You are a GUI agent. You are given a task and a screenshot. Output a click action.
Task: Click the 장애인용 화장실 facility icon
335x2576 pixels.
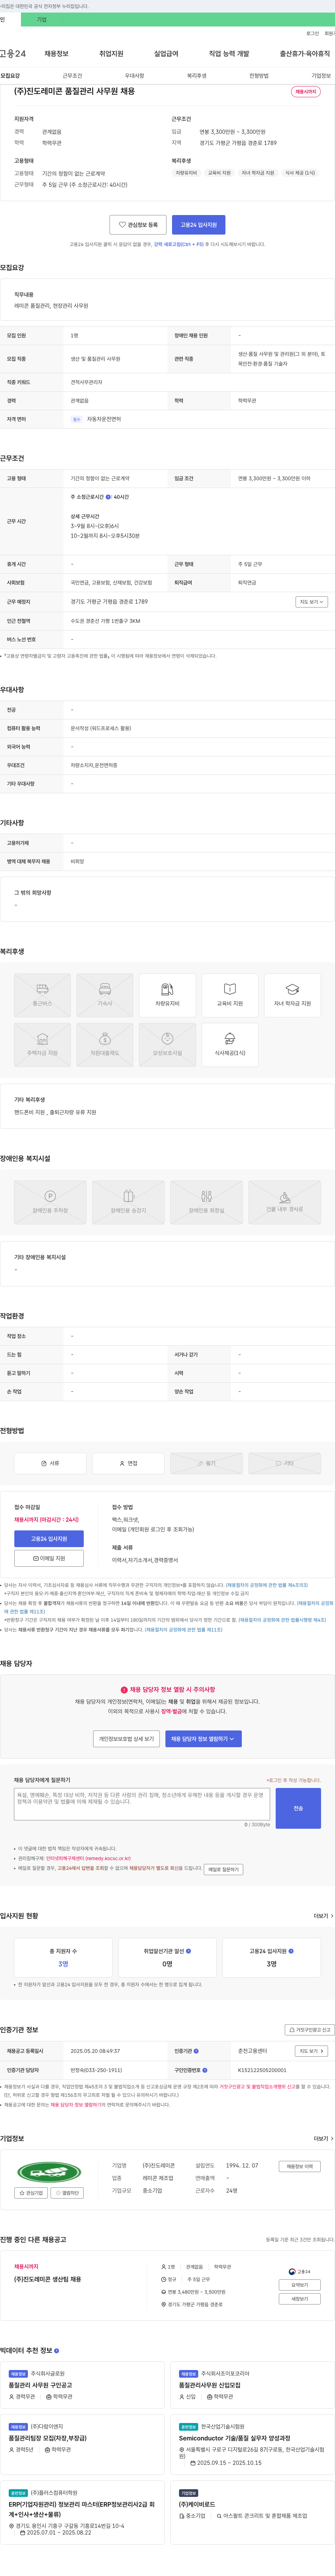(x=206, y=1202)
